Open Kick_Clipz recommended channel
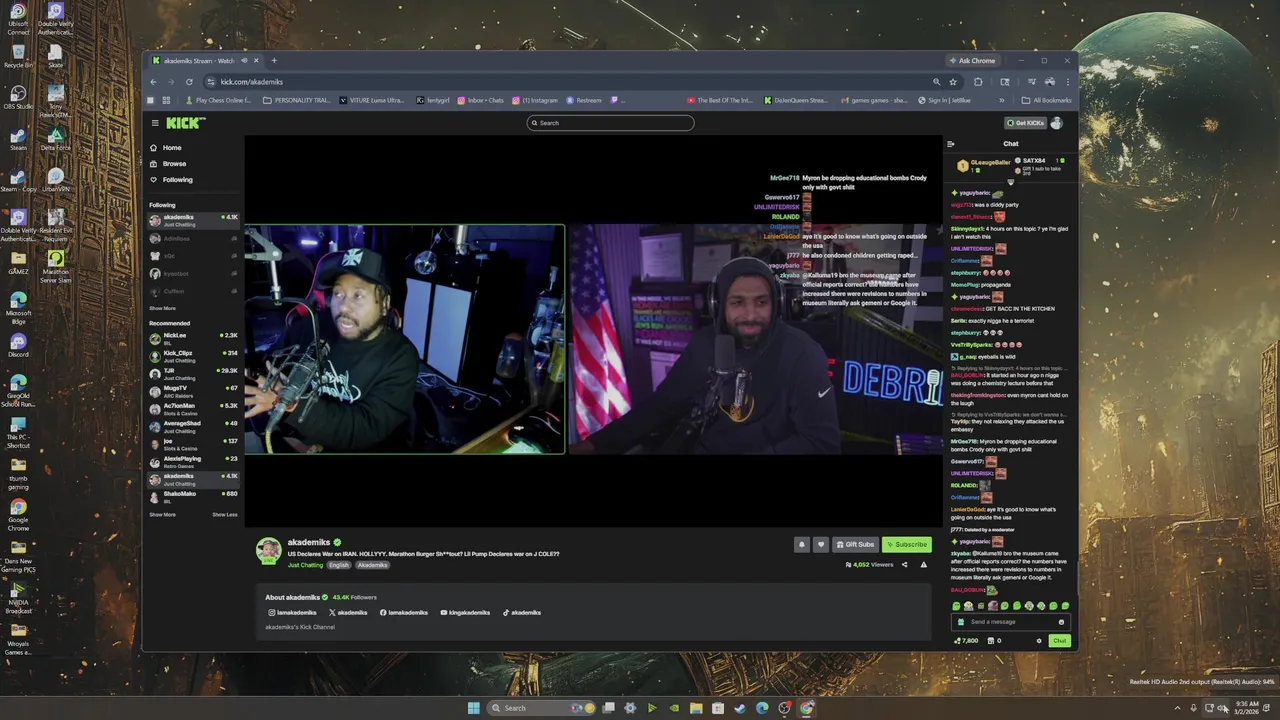Viewport: 1280px width, 720px height. point(193,356)
